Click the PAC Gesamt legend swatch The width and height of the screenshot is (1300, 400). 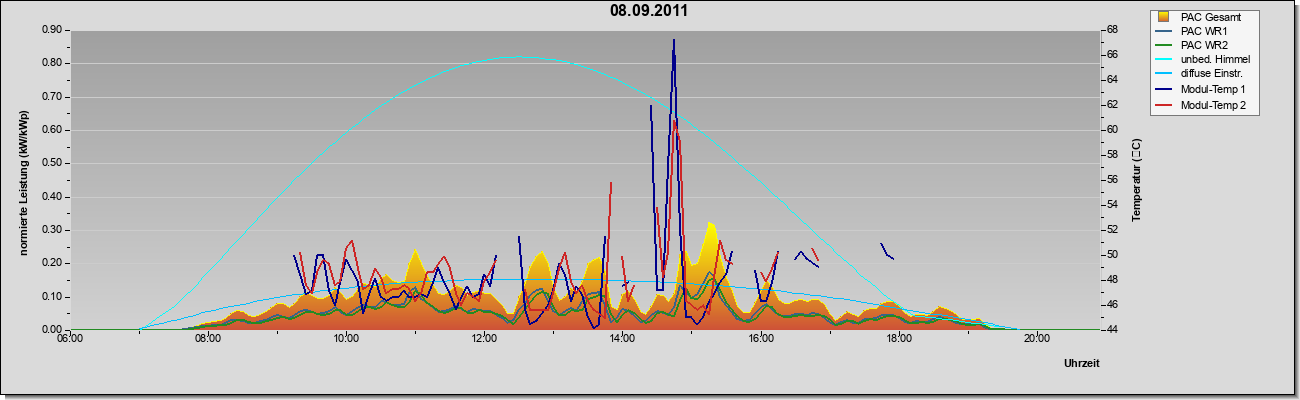[x=1163, y=17]
